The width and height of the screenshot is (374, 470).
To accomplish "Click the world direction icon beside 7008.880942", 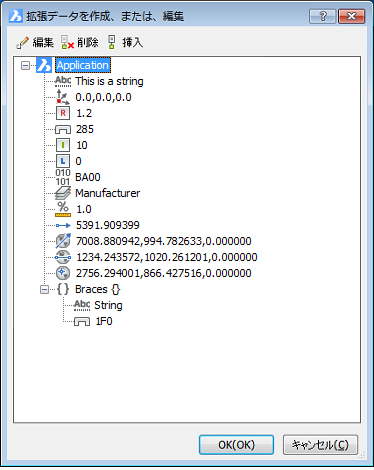I will pos(63,241).
